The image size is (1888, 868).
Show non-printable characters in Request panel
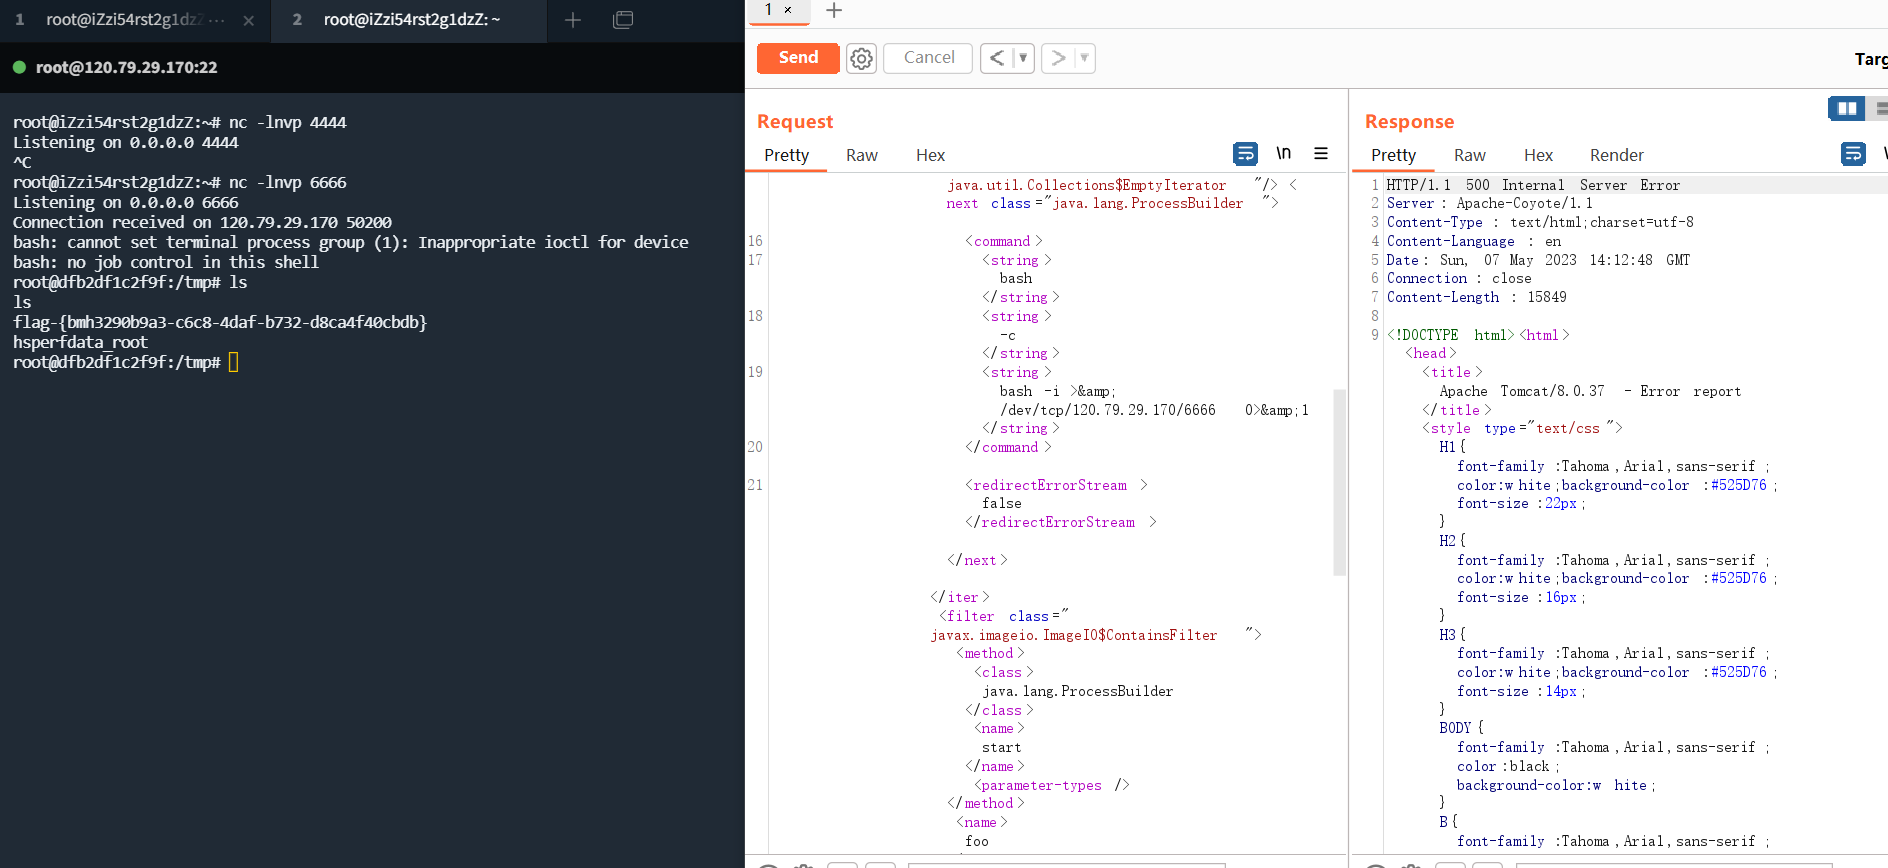1284,153
